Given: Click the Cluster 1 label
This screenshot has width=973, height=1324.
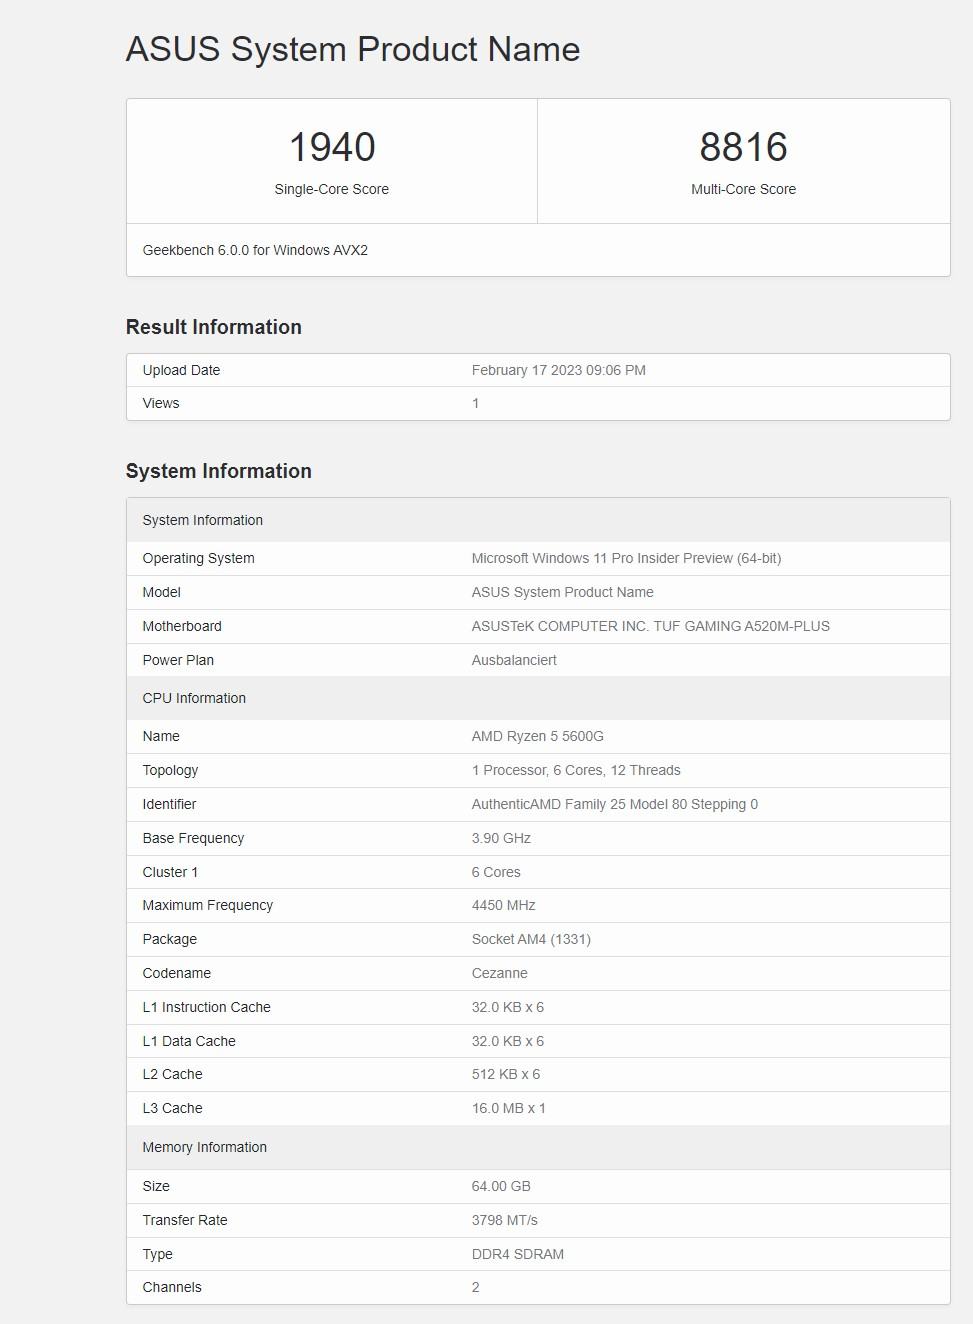Looking at the screenshot, I should (170, 872).
